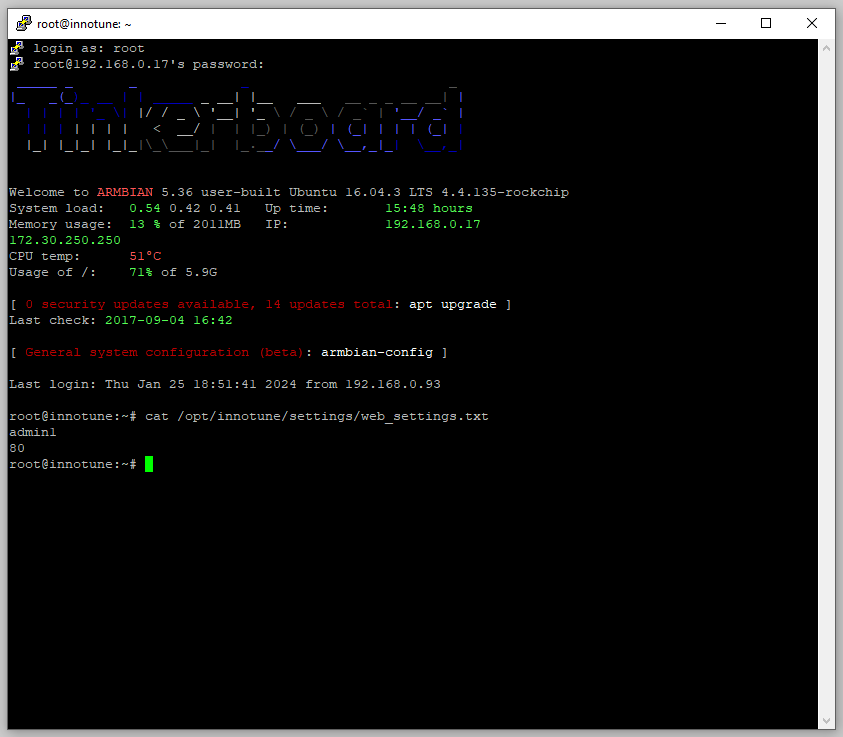Click the scrollbar down arrow
Viewport: 843px width, 737px height.
[826, 721]
